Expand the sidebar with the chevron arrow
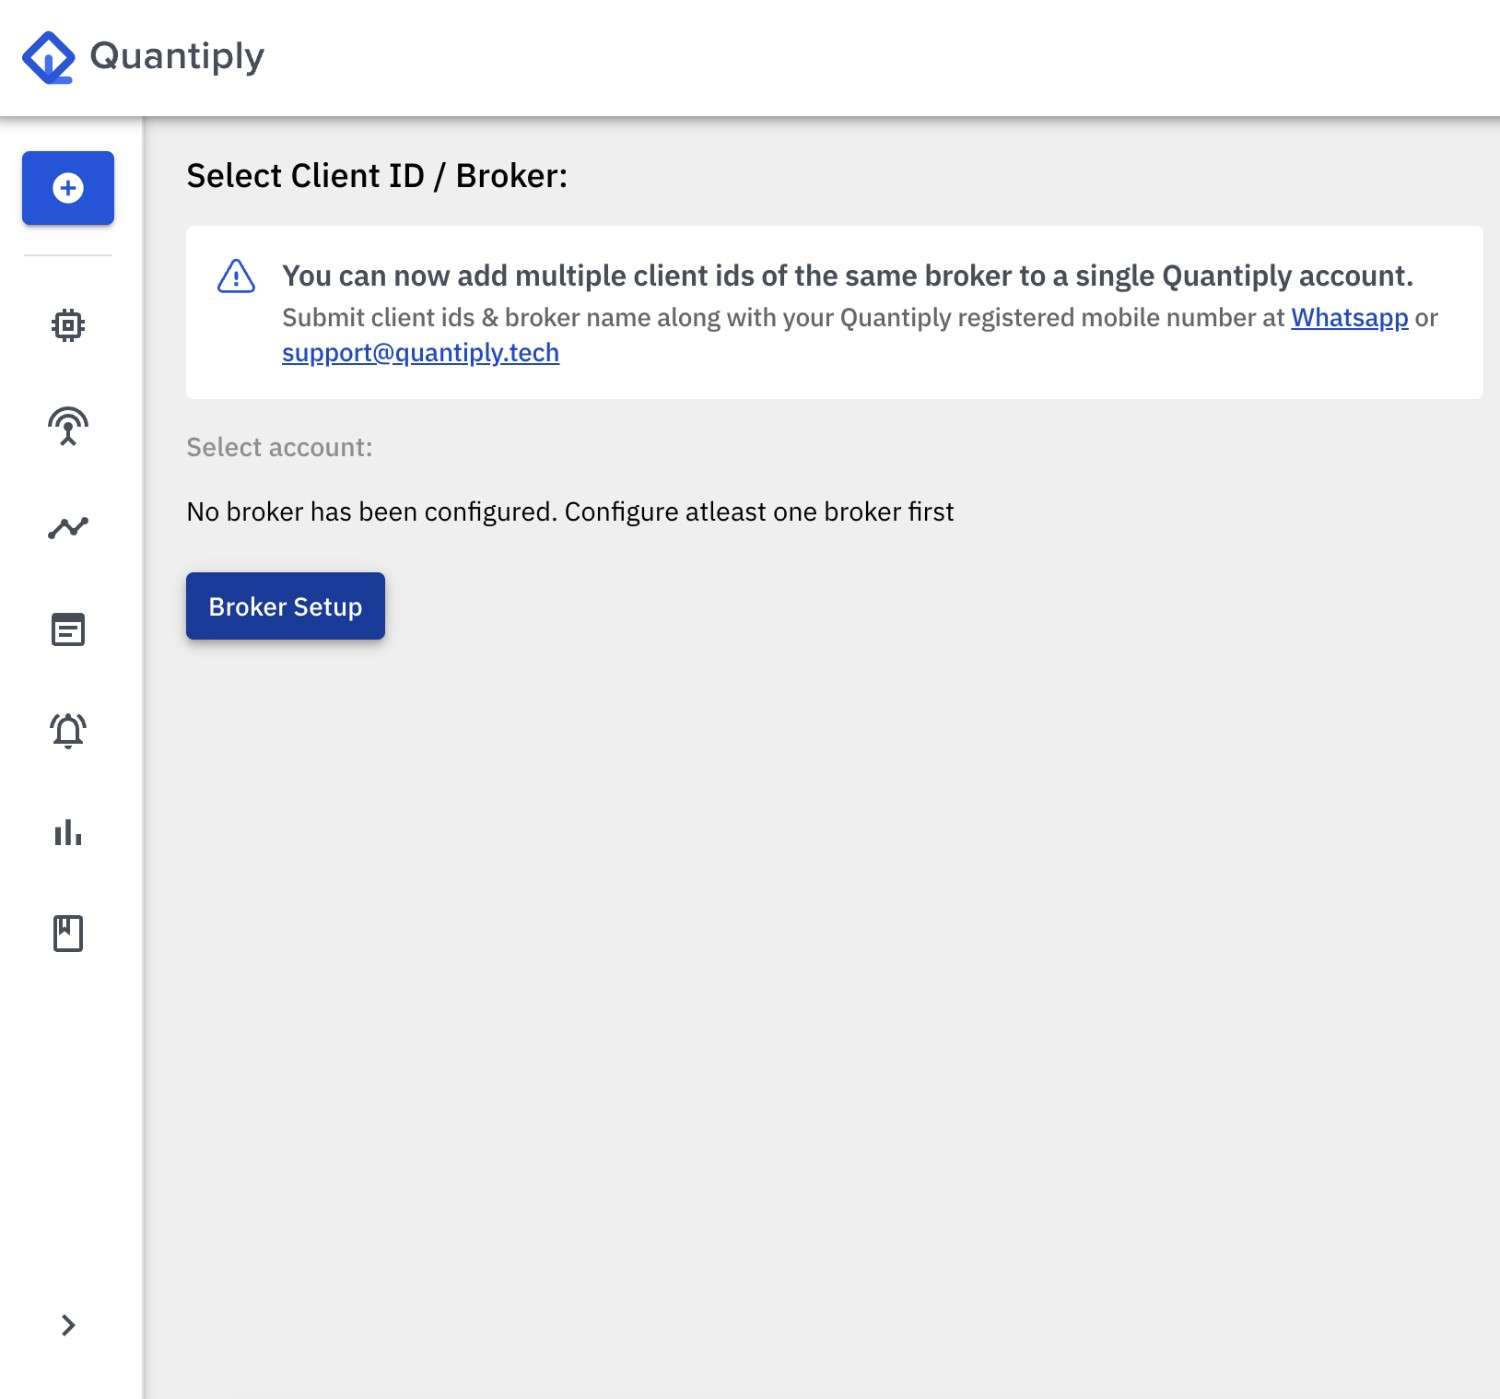1500x1399 pixels. tap(68, 1325)
